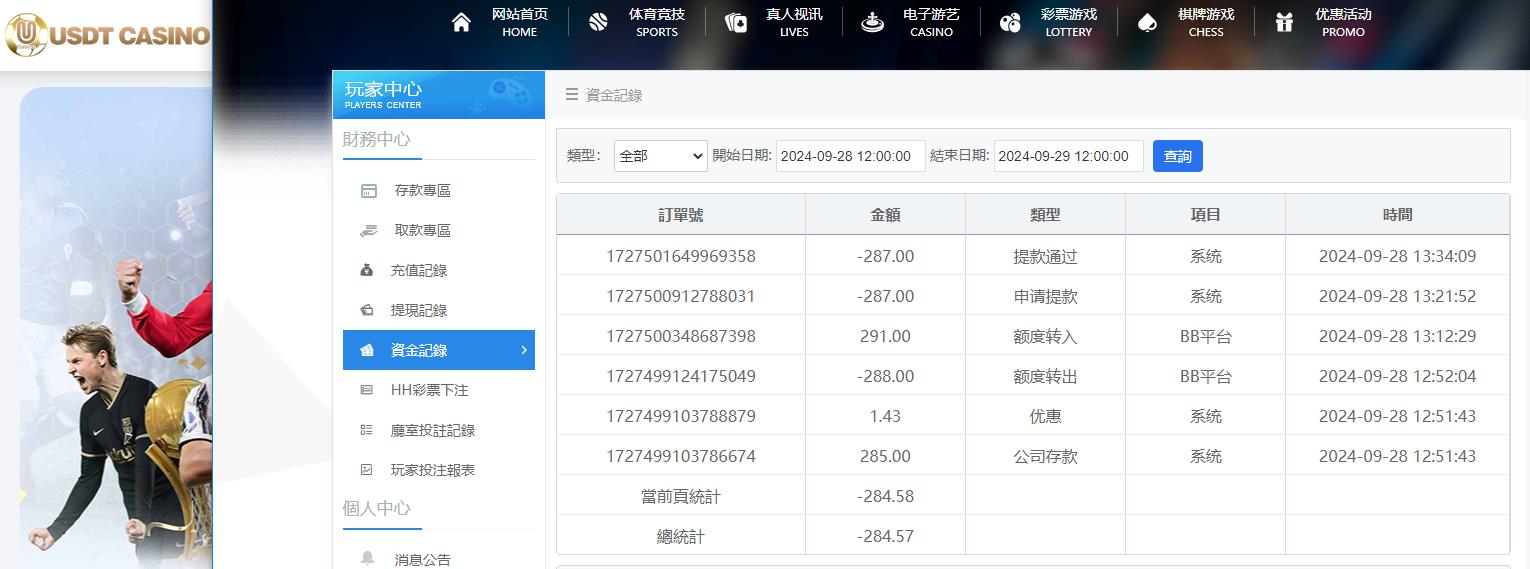The image size is (1530, 569).
Task: Open the 類型 type dropdown
Action: pos(660,156)
